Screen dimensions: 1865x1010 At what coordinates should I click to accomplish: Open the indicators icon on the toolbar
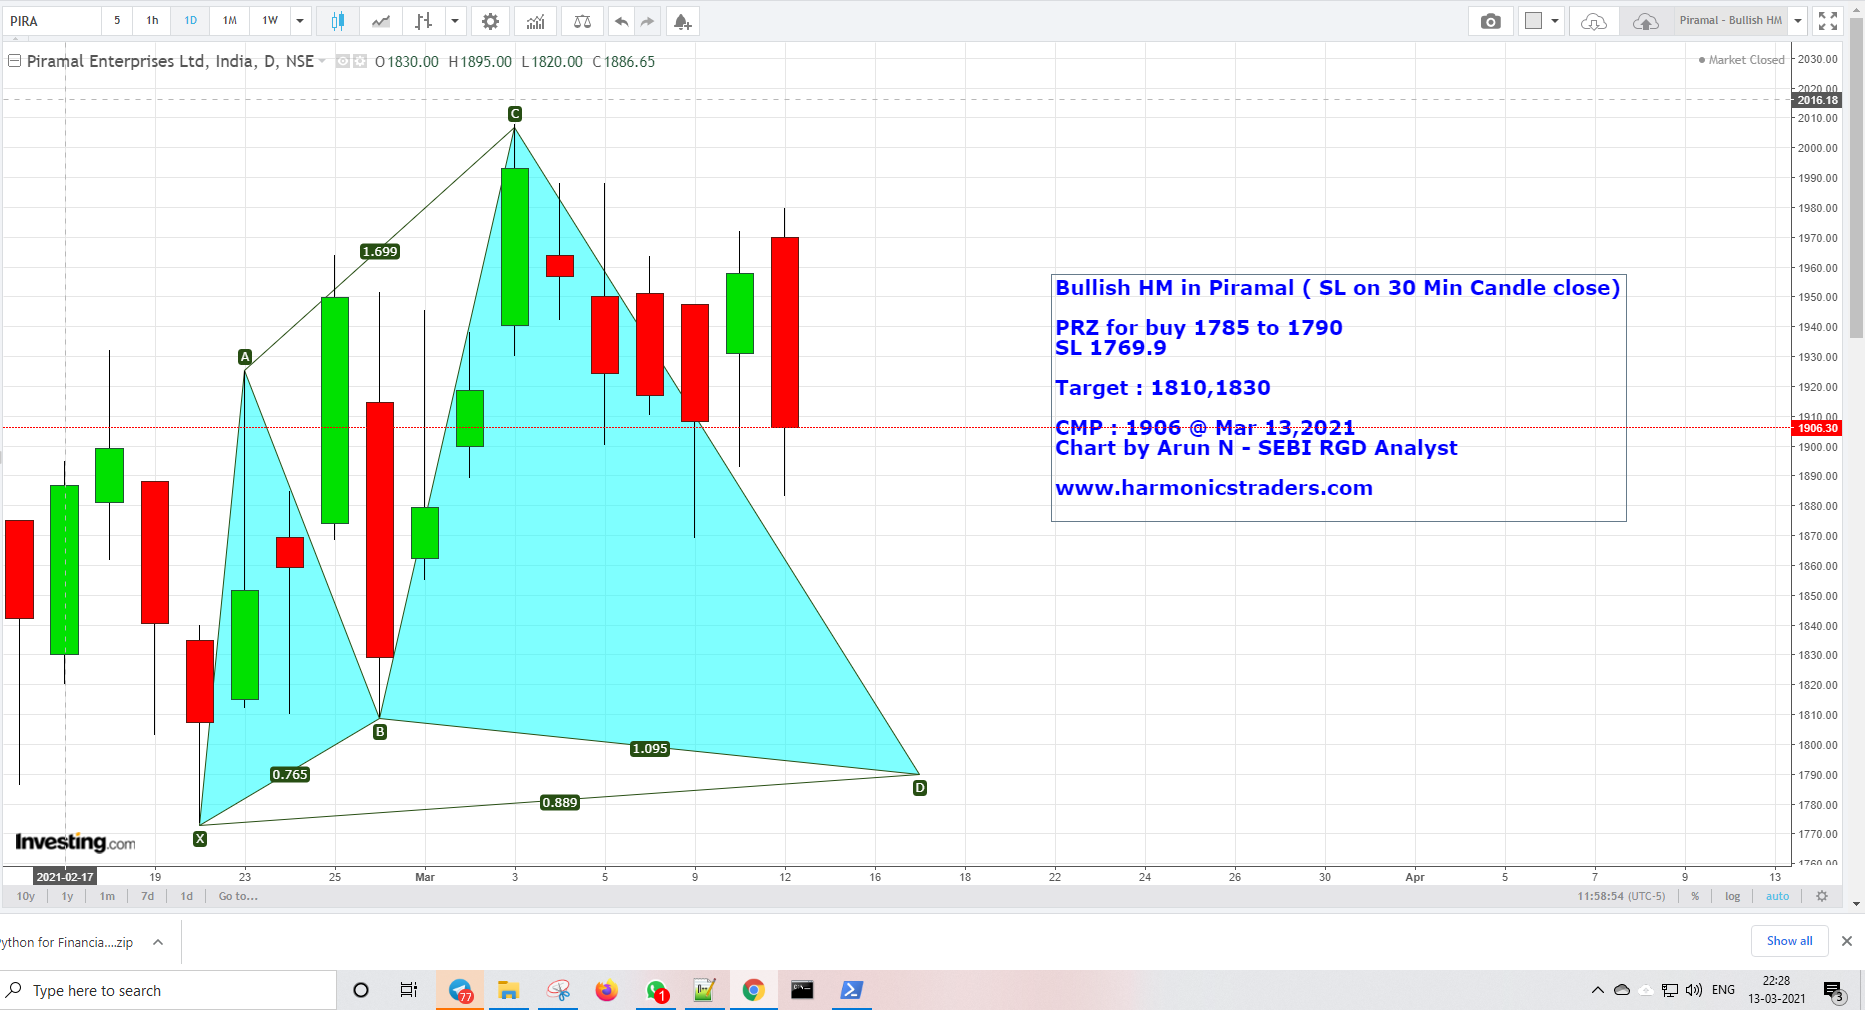tap(536, 21)
